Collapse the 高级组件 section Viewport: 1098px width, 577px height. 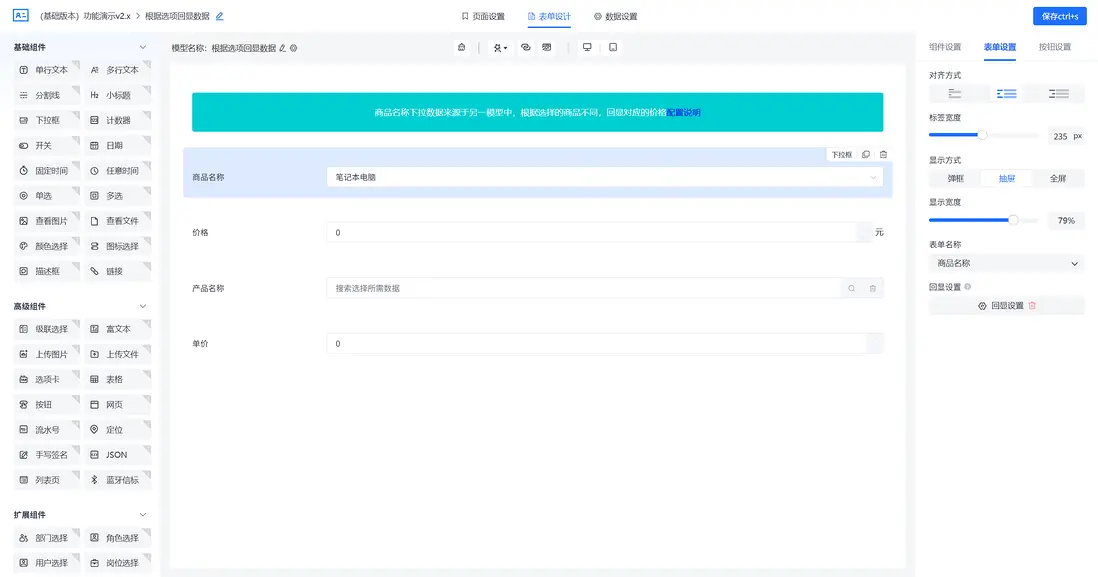pyautogui.click(x=143, y=306)
